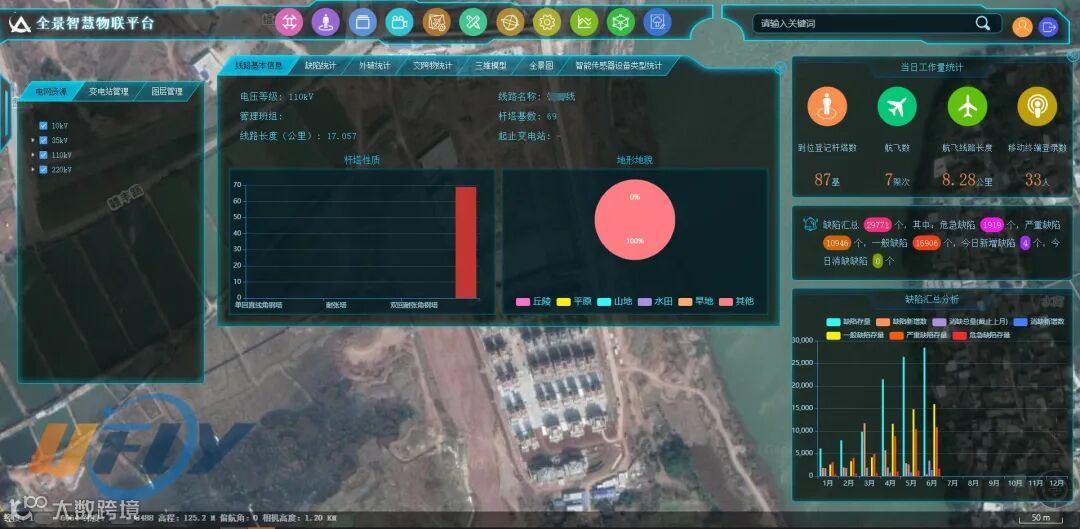Image resolution: width=1080 pixels, height=529 pixels.
Task: Click the purple person-location icon
Action: [326, 22]
